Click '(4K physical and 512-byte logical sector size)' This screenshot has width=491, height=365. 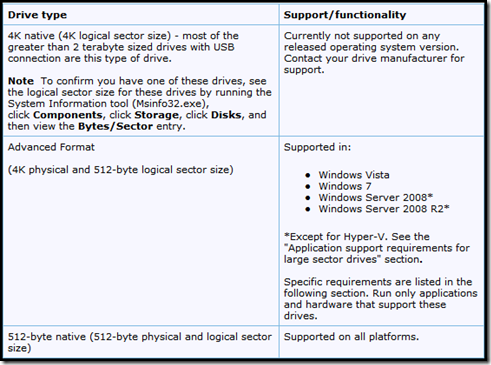click(120, 170)
